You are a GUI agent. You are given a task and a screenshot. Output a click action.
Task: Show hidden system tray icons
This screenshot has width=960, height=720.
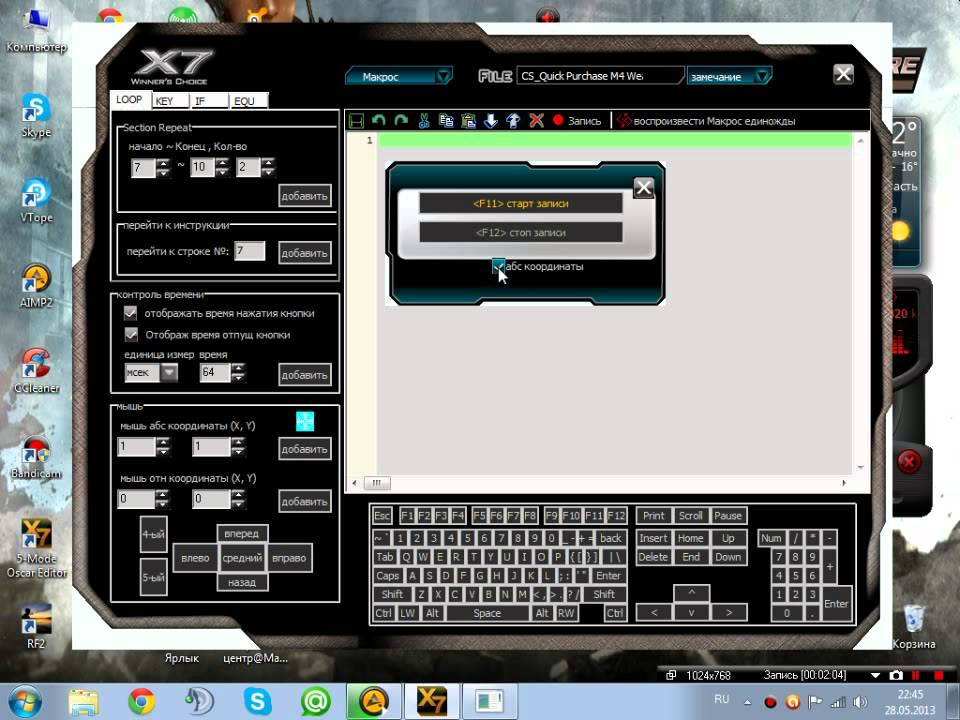click(x=748, y=702)
